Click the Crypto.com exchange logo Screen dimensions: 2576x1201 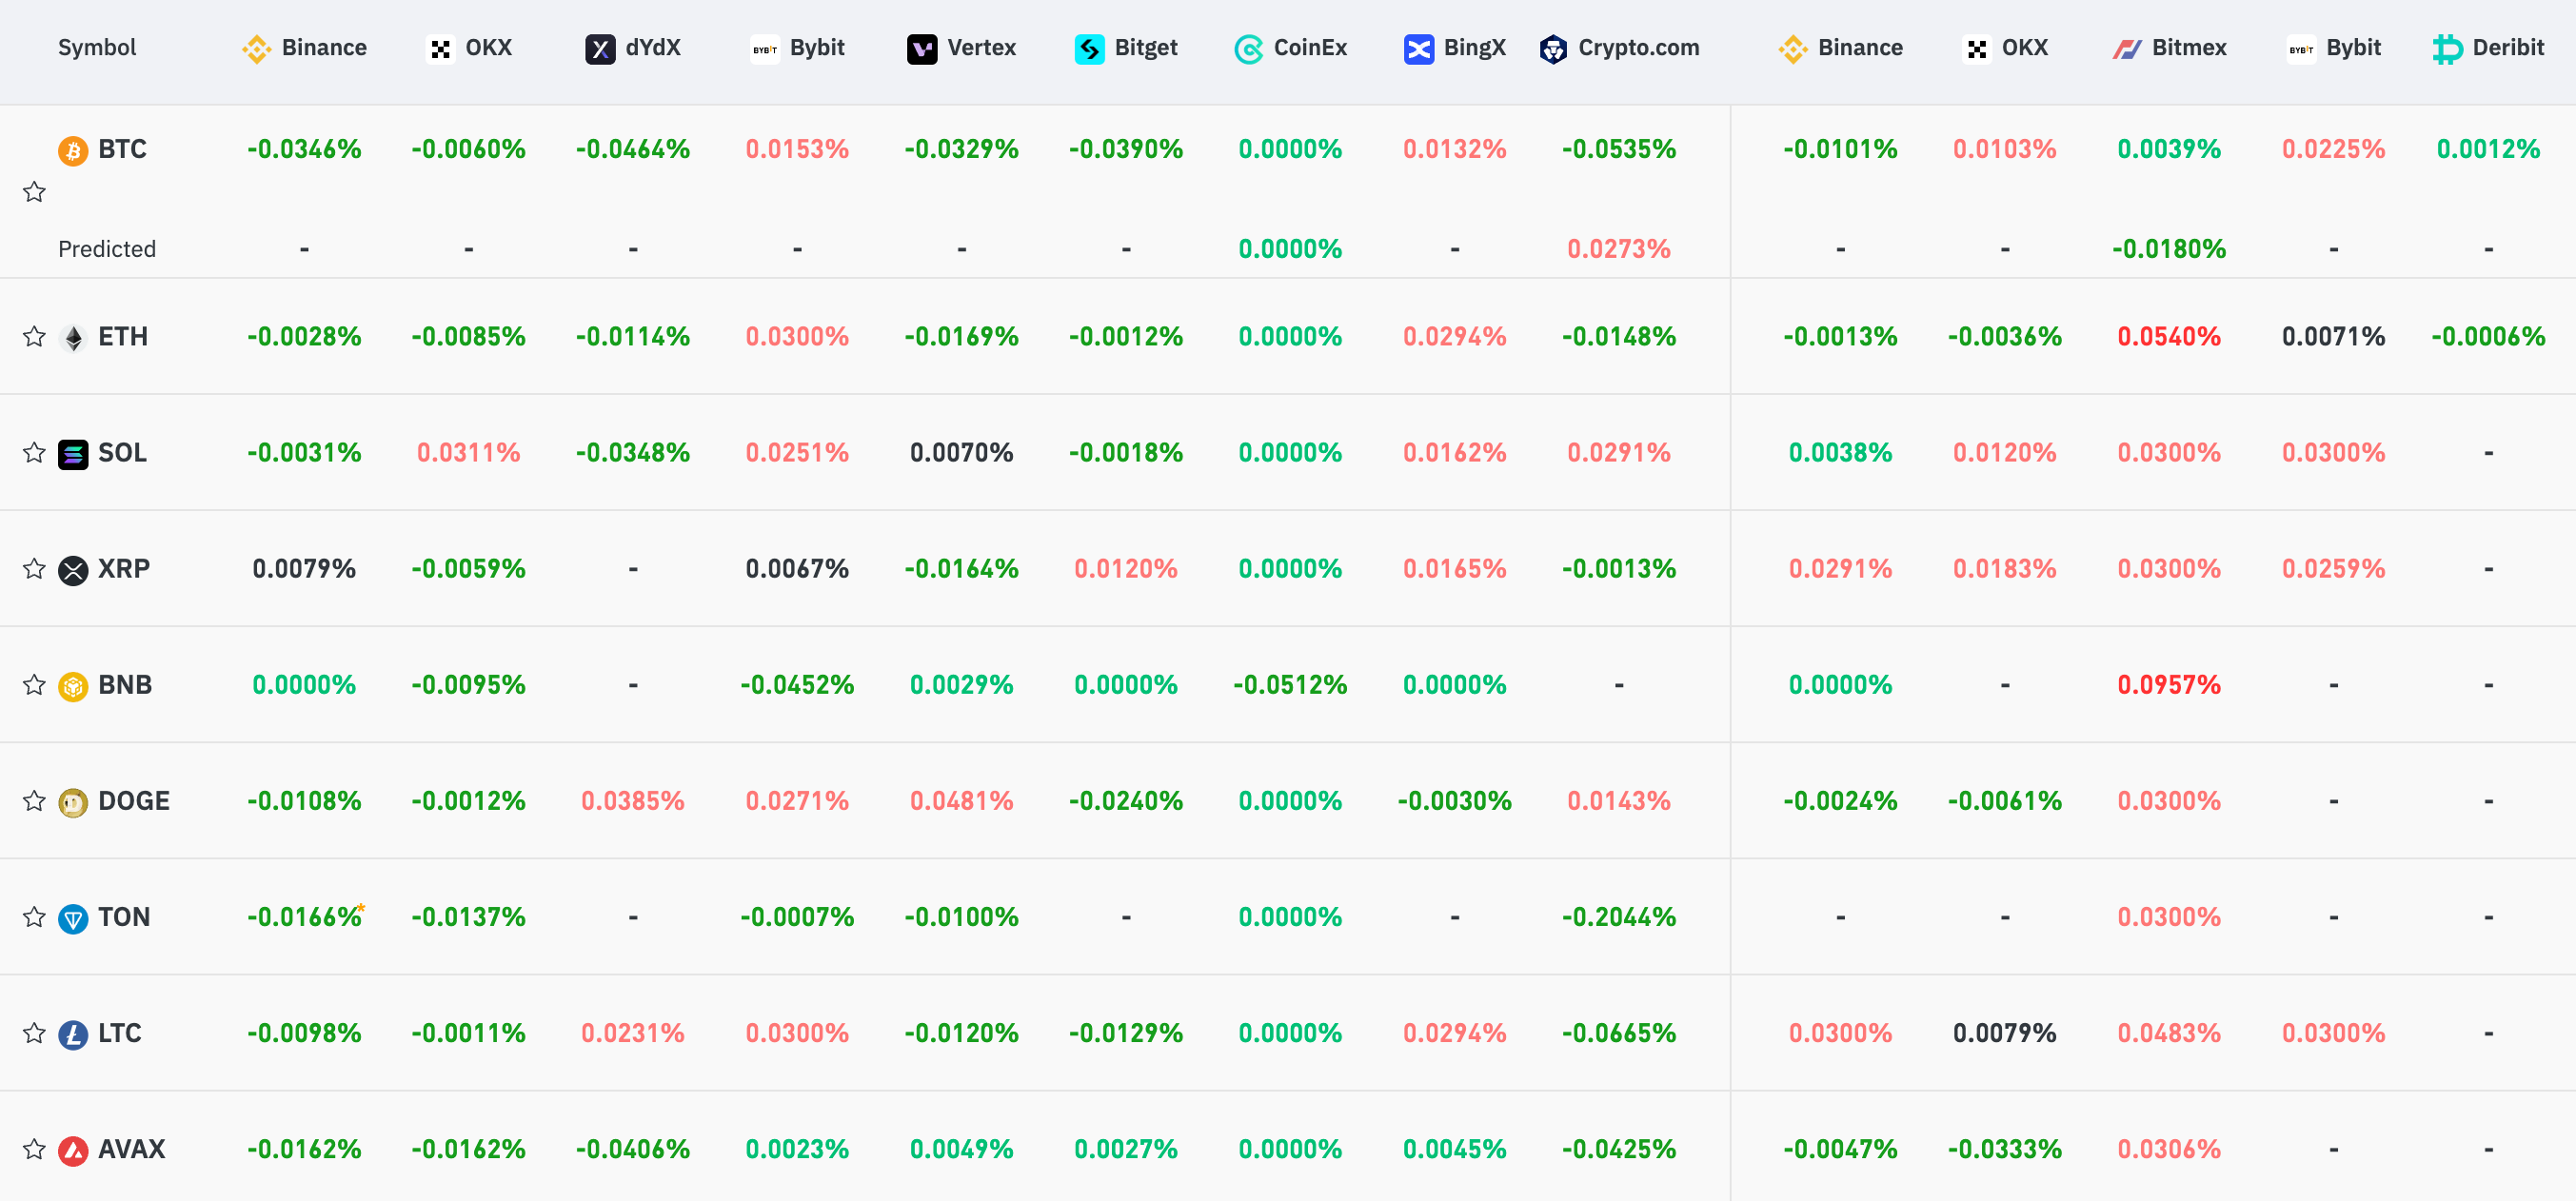point(1553,48)
